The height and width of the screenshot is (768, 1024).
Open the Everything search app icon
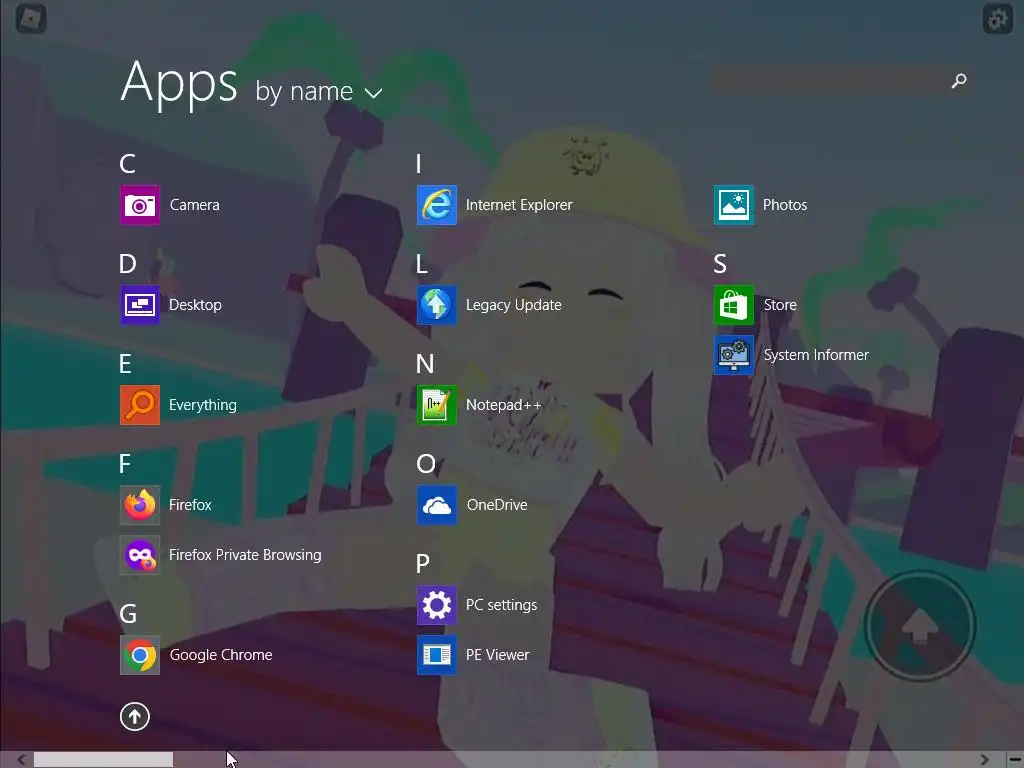coord(140,405)
